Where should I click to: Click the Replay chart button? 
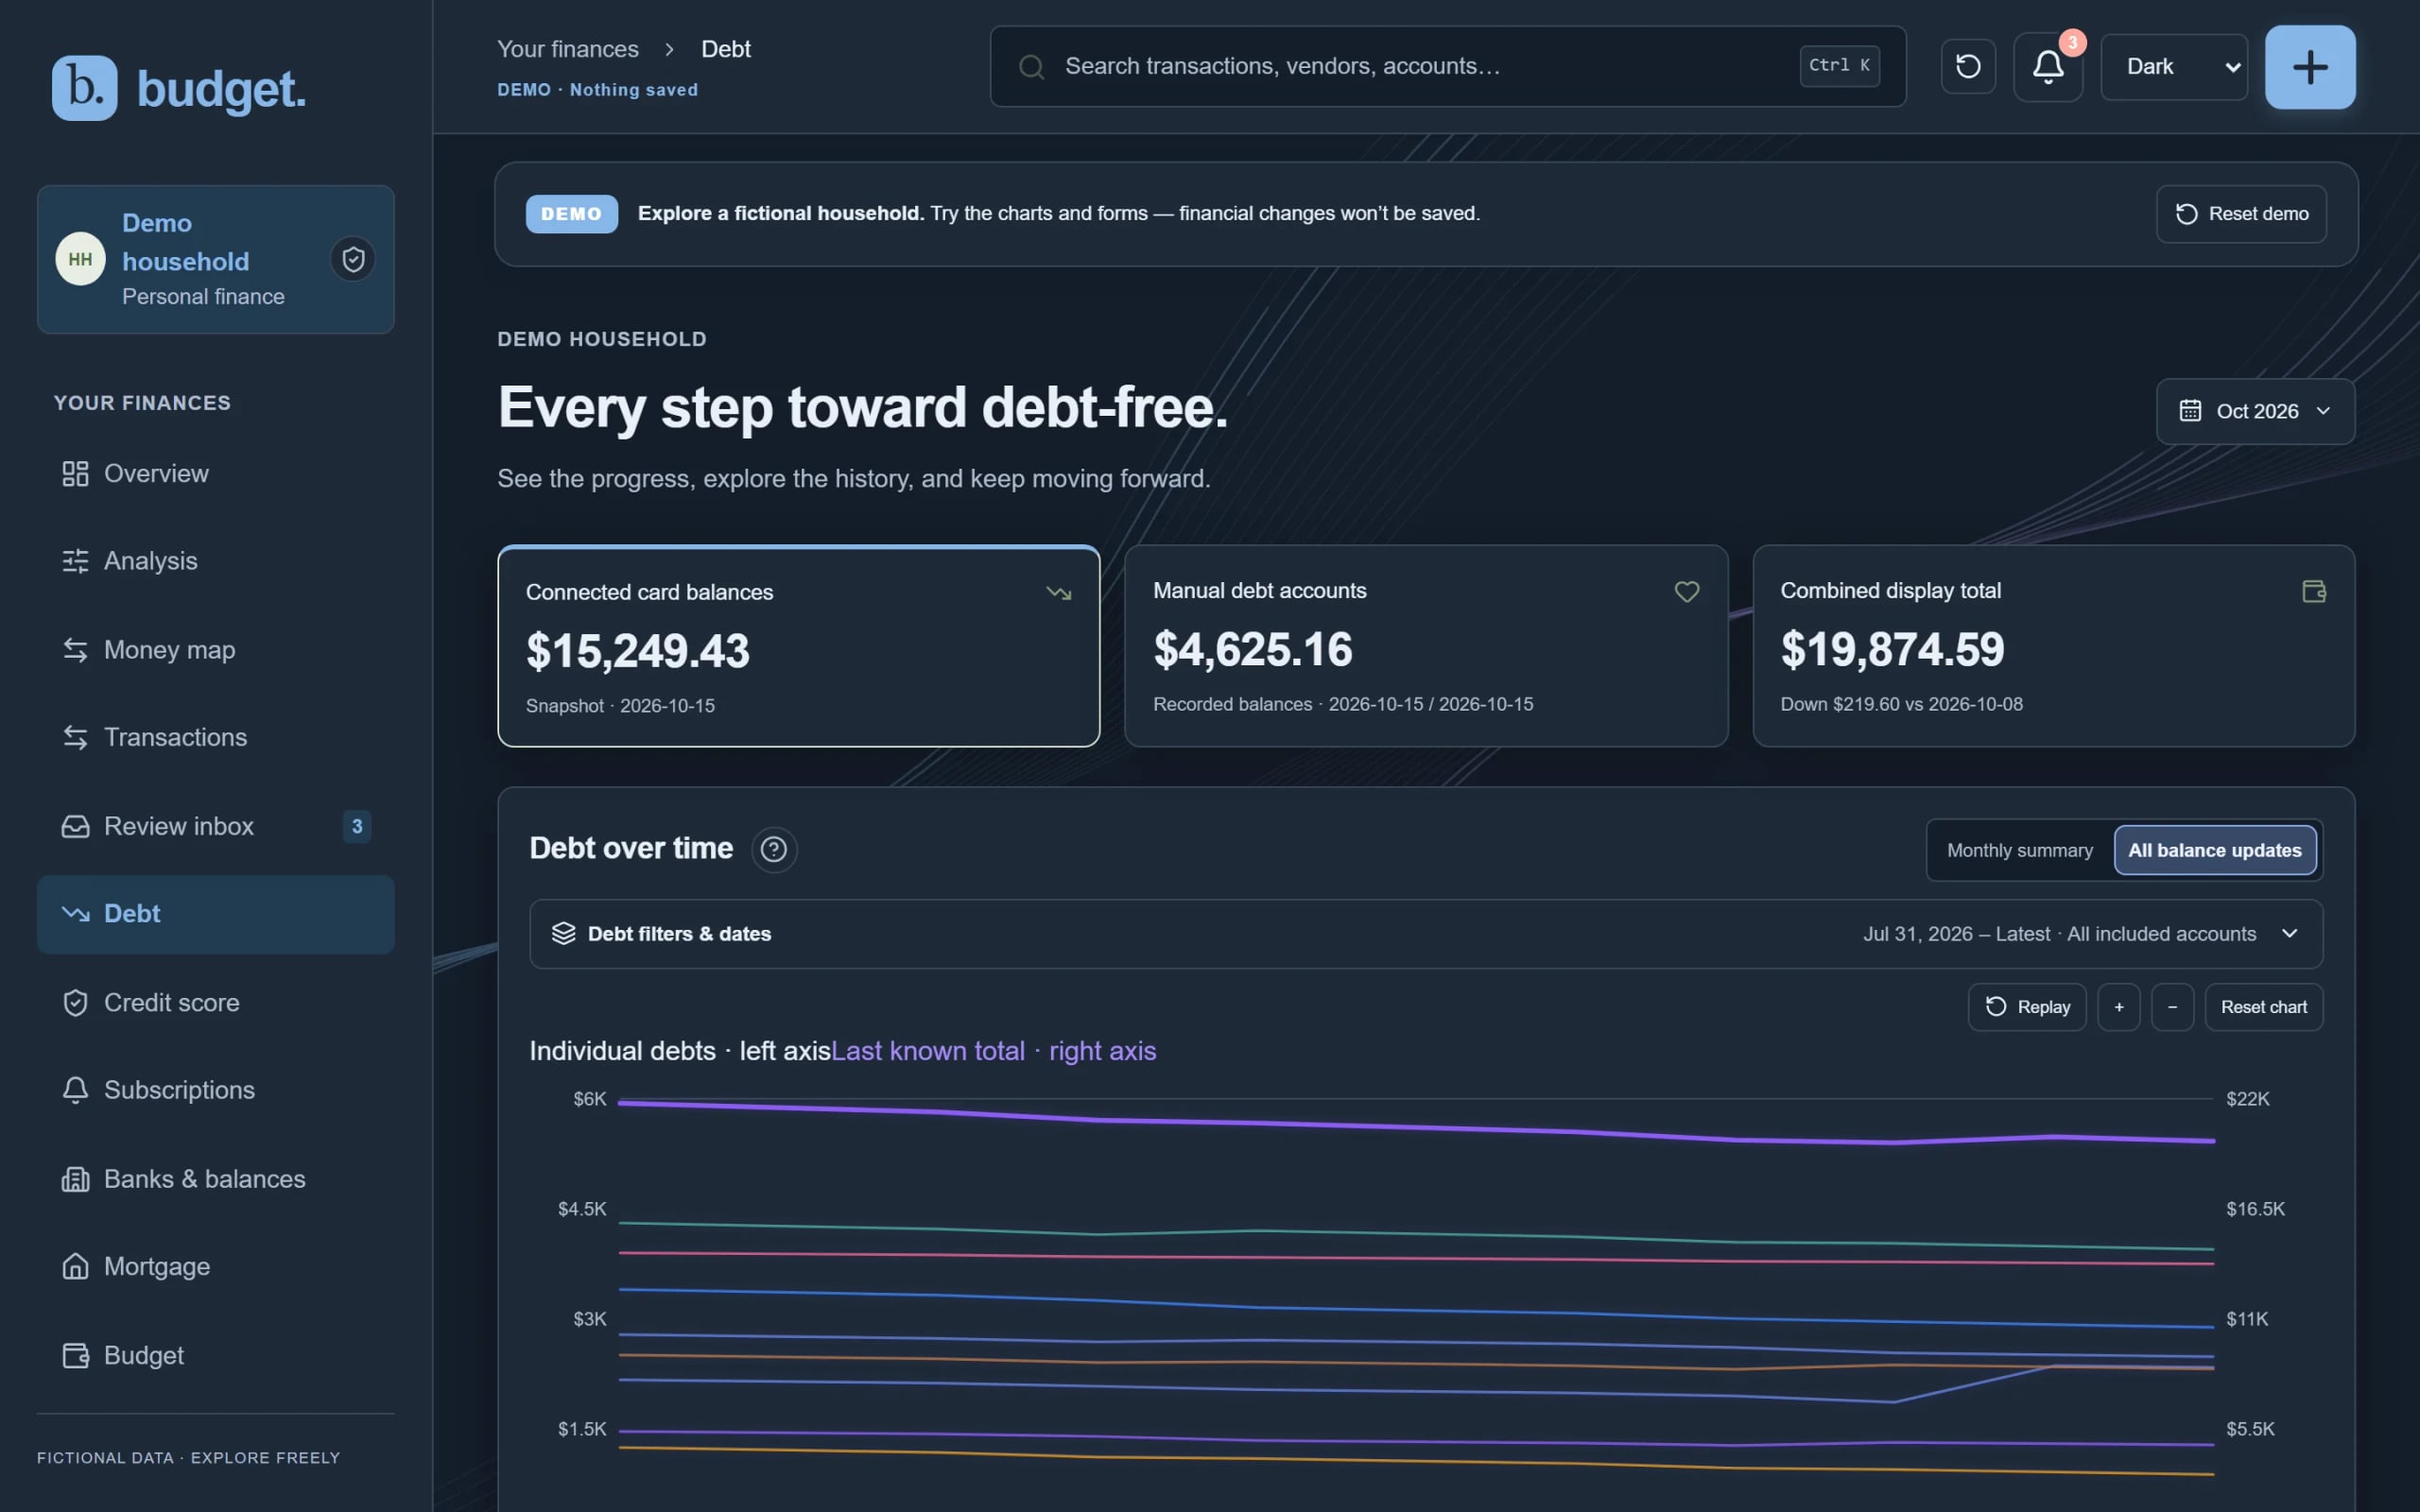(2027, 1007)
